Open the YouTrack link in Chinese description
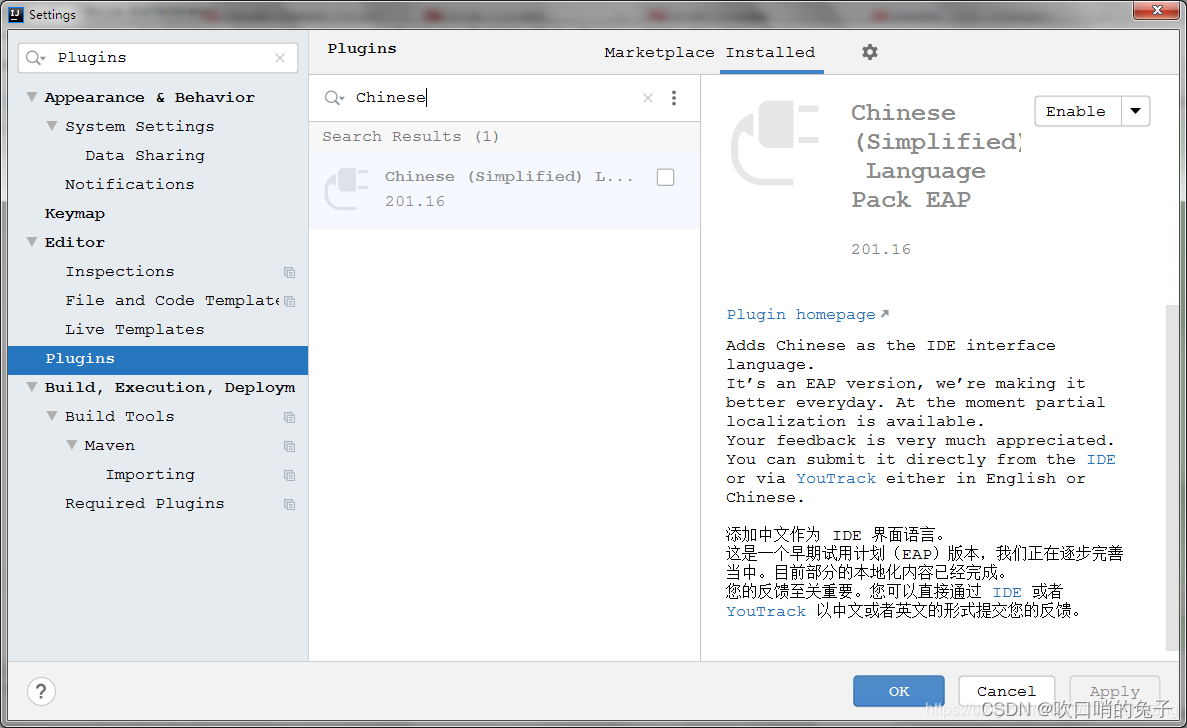Viewport: 1187px width, 728px height. (766, 611)
